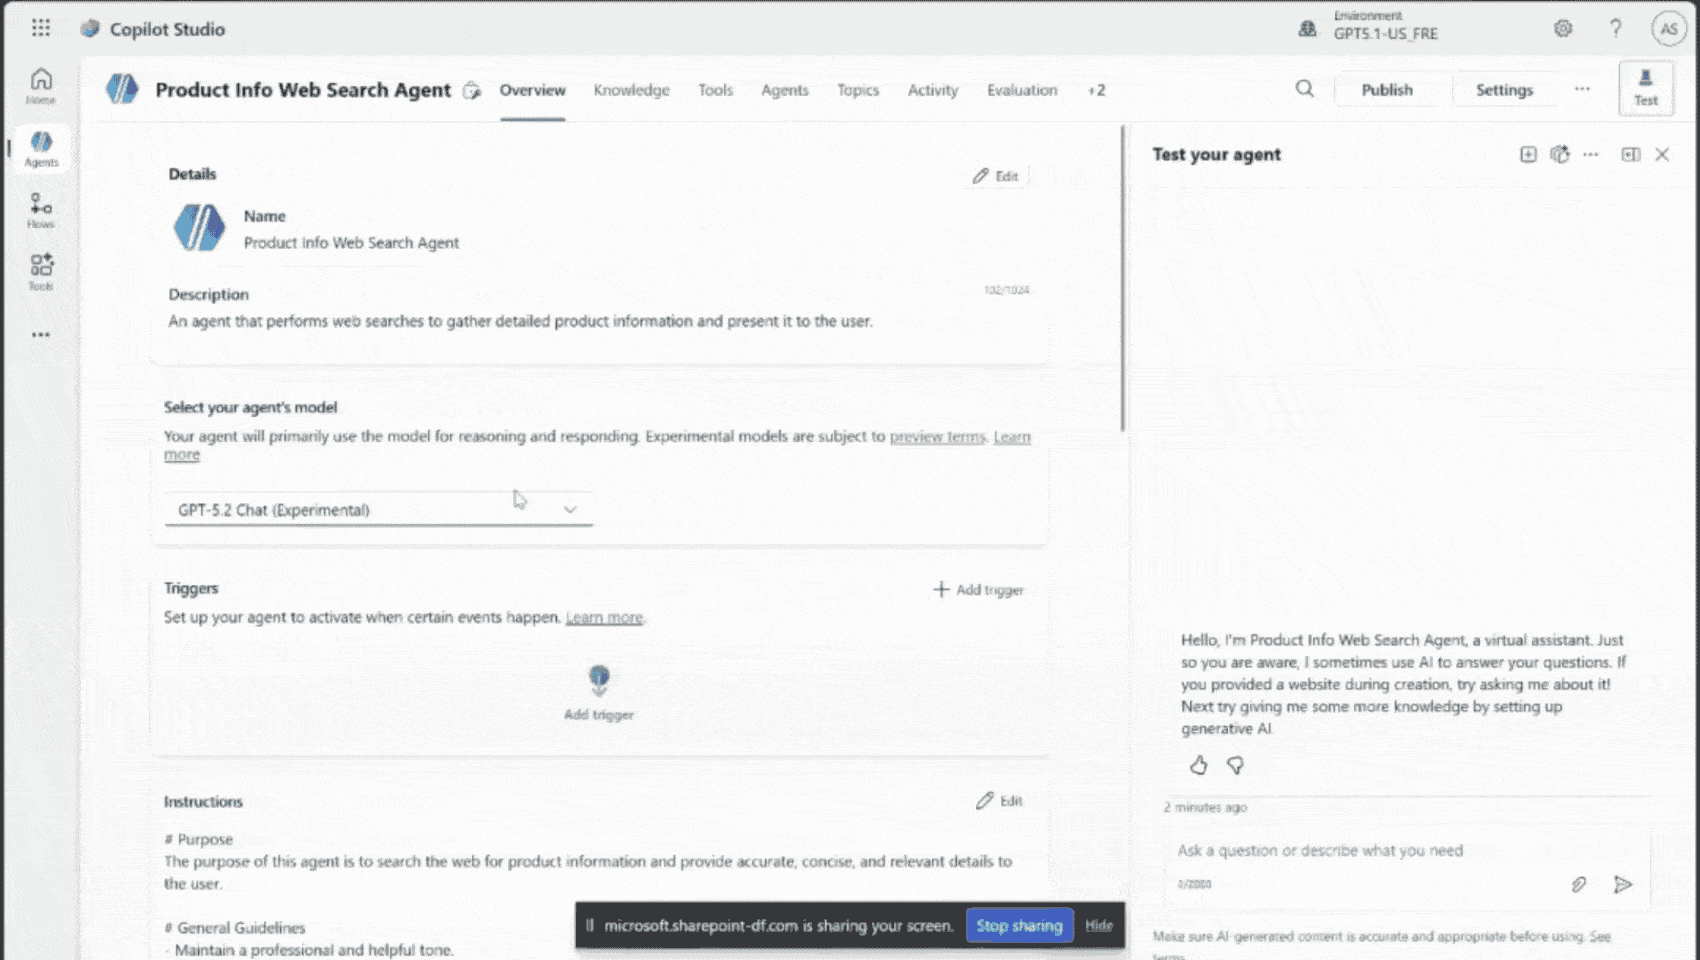This screenshot has height=960, width=1700.
Task: Open search in the top bar
Action: pyautogui.click(x=1304, y=89)
